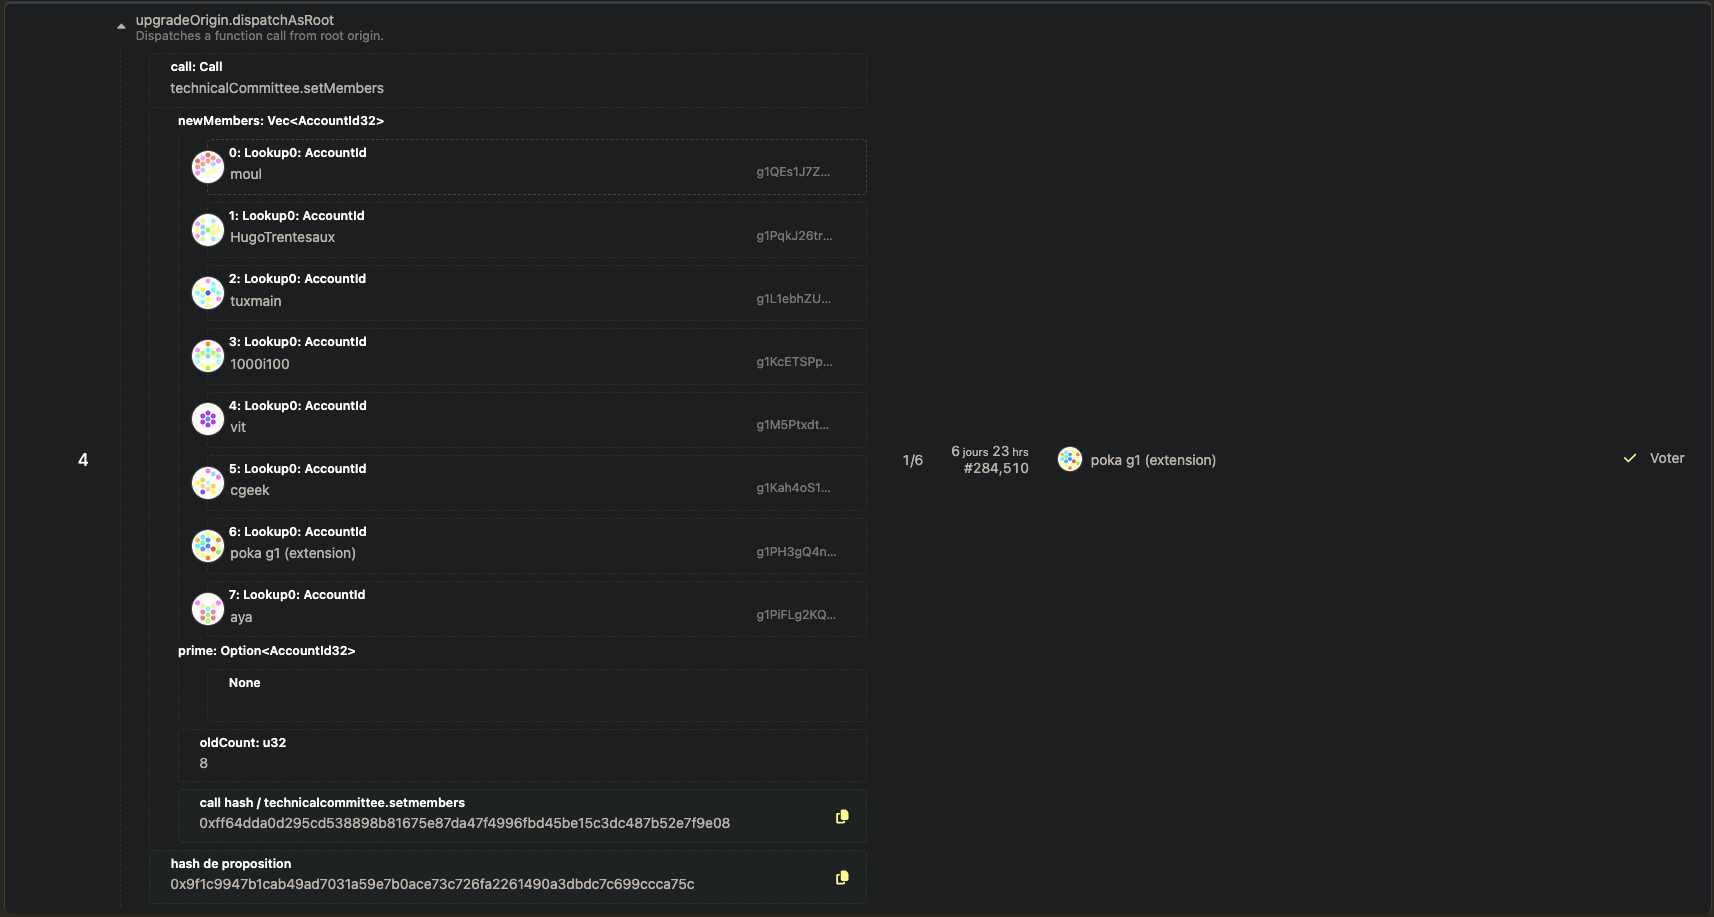Select the oldCount u32 value field
1714x917 pixels.
click(520, 763)
